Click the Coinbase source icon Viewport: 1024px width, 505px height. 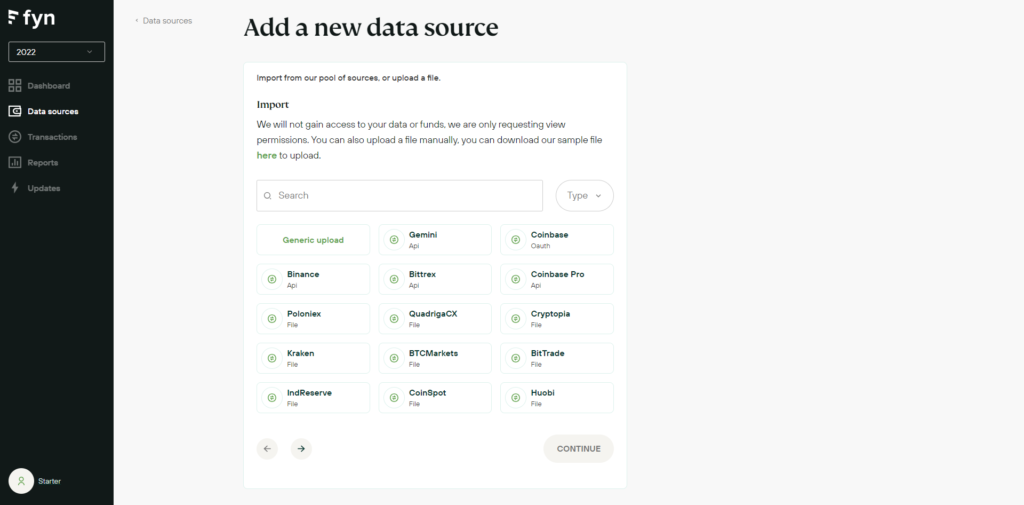tap(515, 240)
